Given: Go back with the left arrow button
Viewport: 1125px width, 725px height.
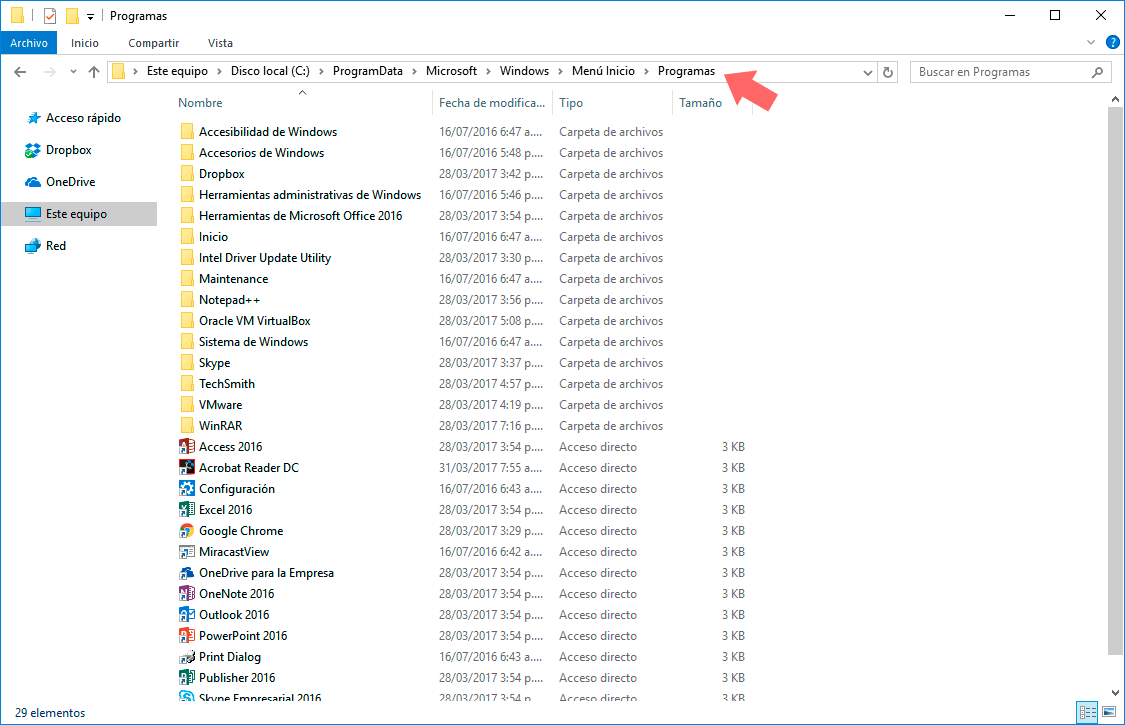Looking at the screenshot, I should pyautogui.click(x=20, y=72).
